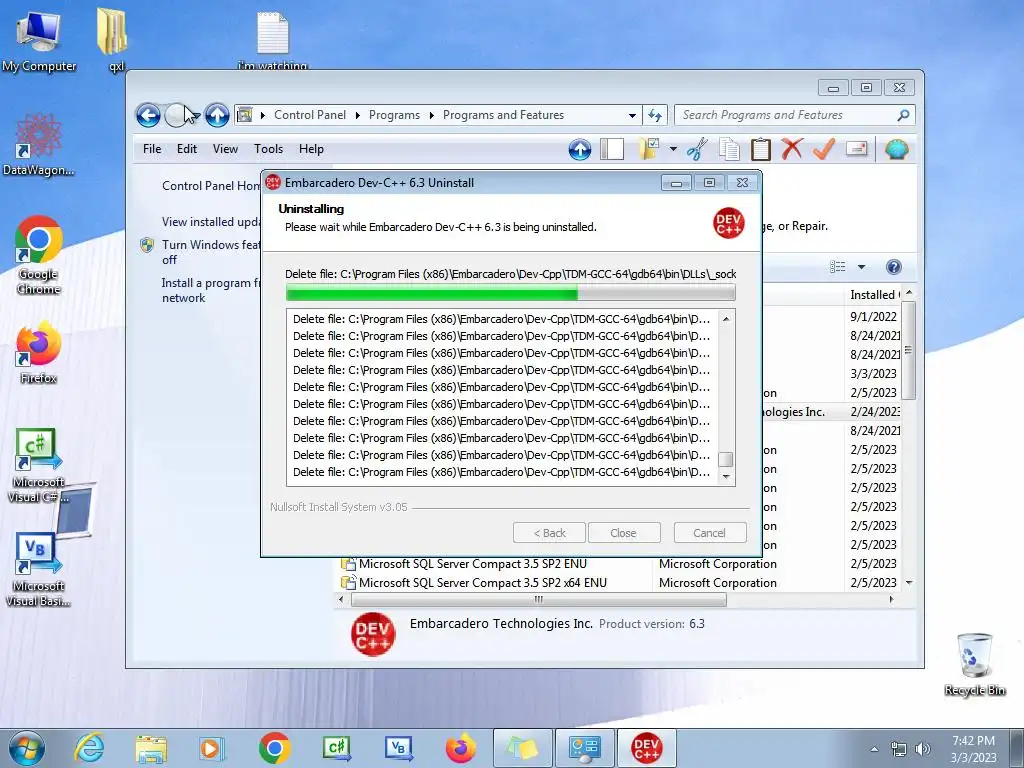1024x768 pixels.
Task: Open Programs and Features help button
Action: pyautogui.click(x=893, y=267)
